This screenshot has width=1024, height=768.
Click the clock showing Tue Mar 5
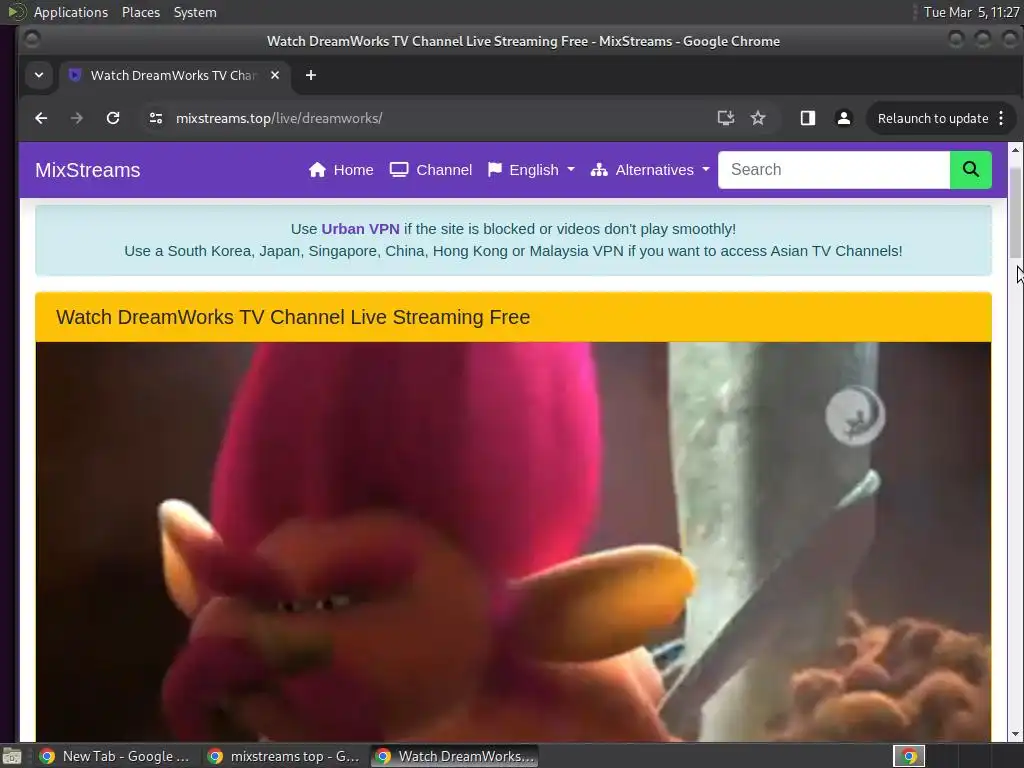(971, 12)
